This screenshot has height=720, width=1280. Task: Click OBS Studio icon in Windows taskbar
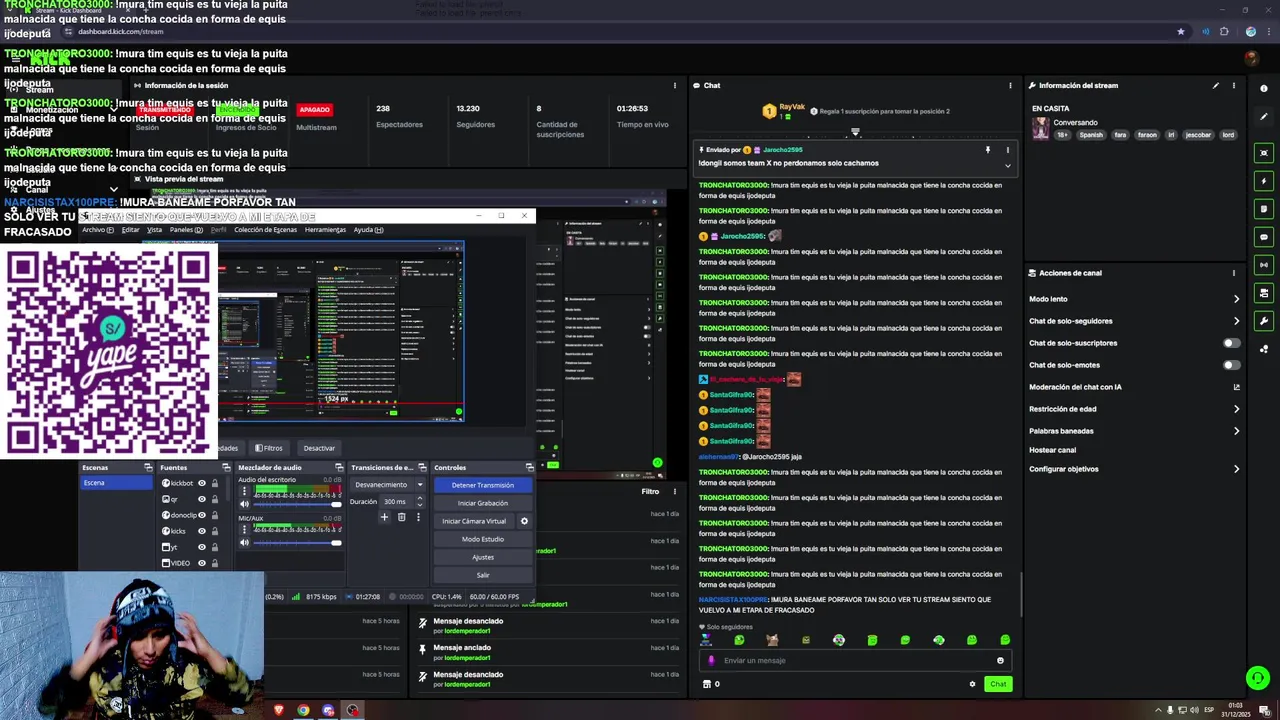pos(352,711)
